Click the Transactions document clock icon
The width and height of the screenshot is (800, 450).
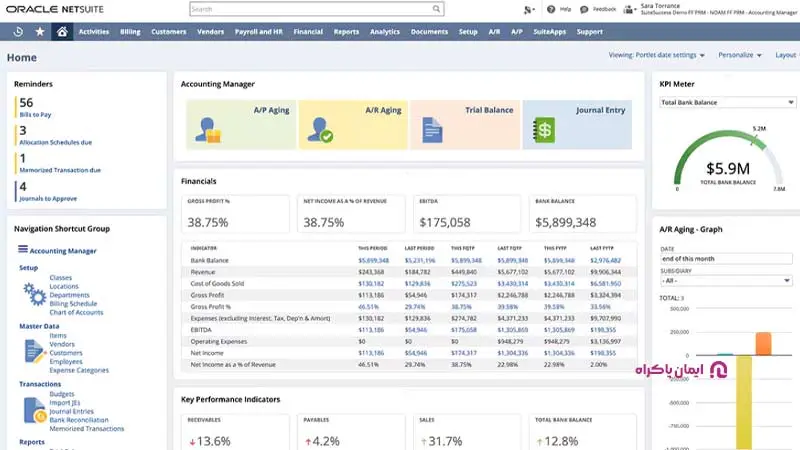pyautogui.click(x=35, y=410)
